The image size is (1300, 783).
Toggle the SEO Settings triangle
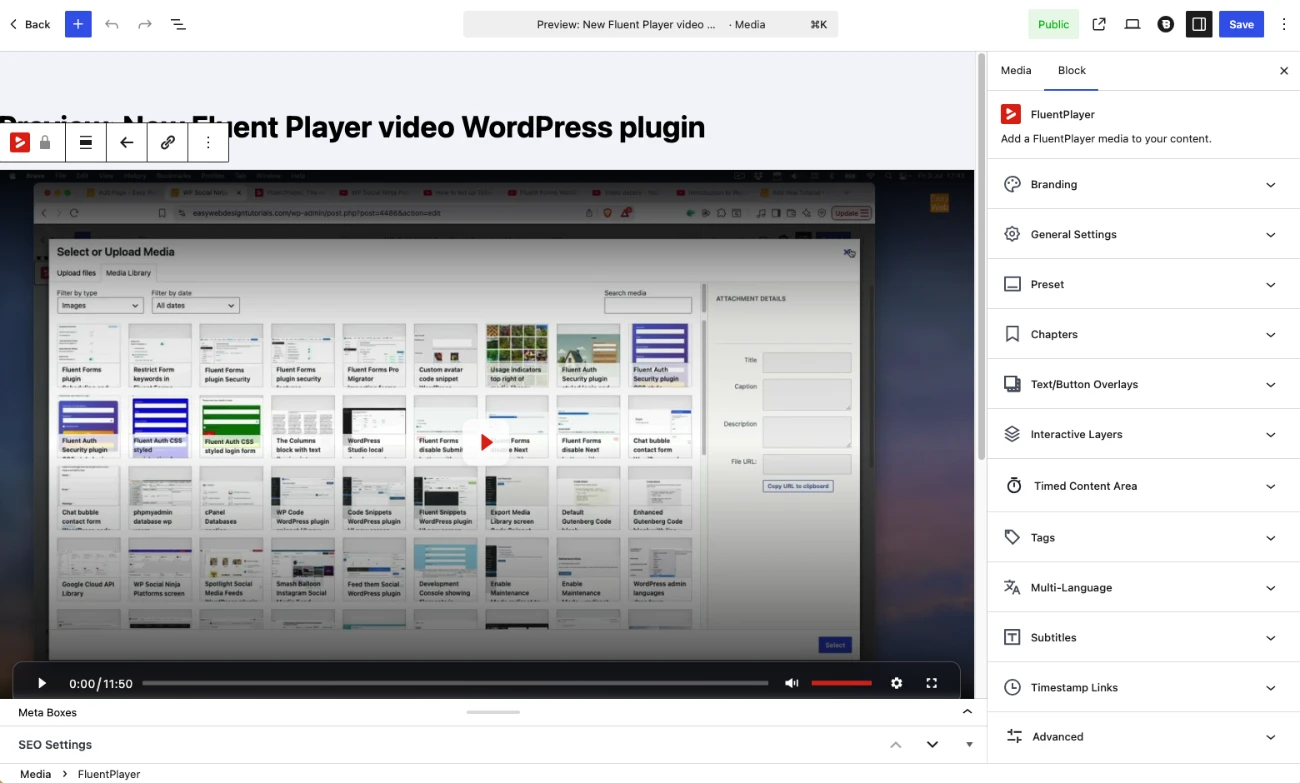pos(969,745)
